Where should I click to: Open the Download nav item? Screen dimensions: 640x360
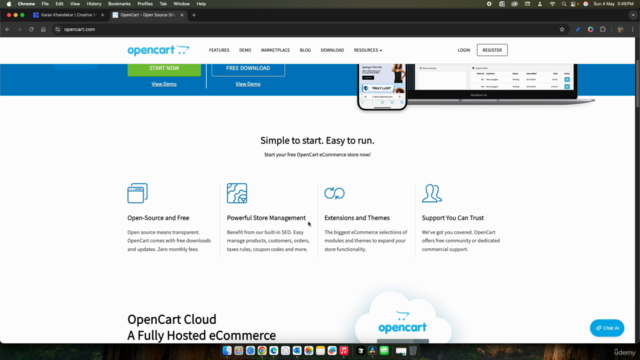click(332, 50)
